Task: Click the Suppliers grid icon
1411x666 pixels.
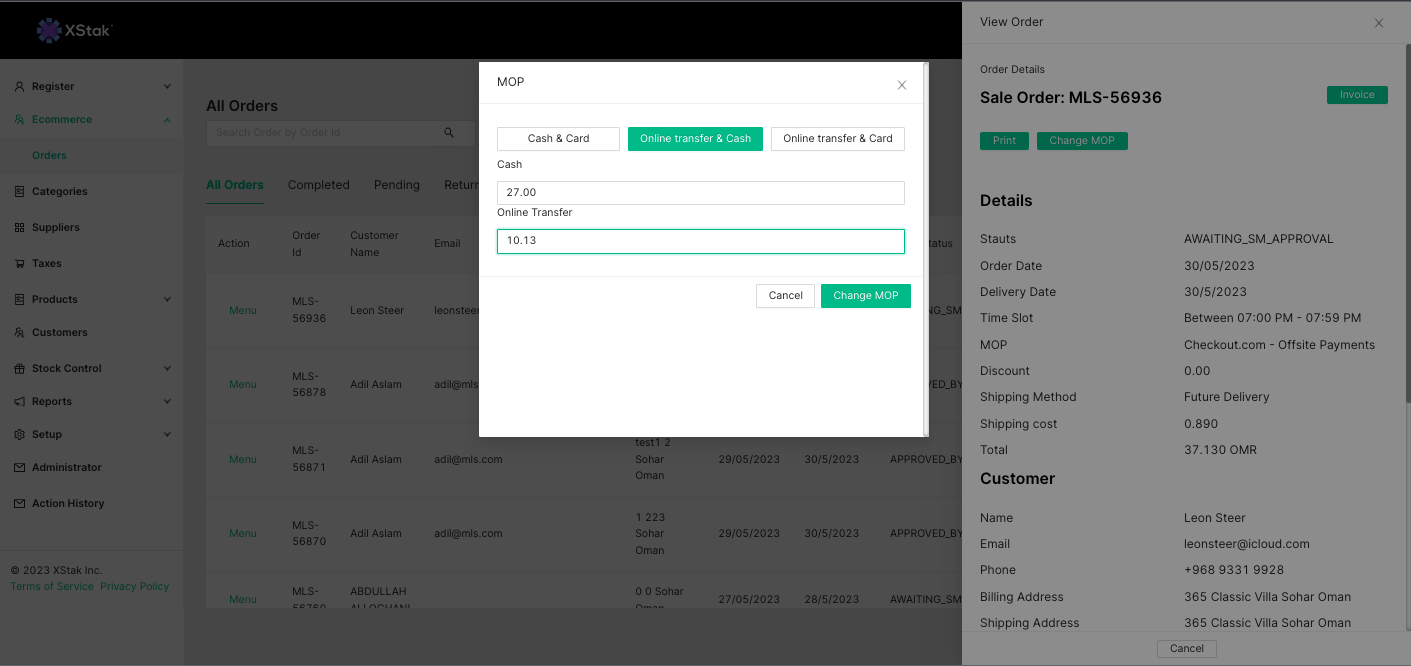Action: pyautogui.click(x=20, y=228)
